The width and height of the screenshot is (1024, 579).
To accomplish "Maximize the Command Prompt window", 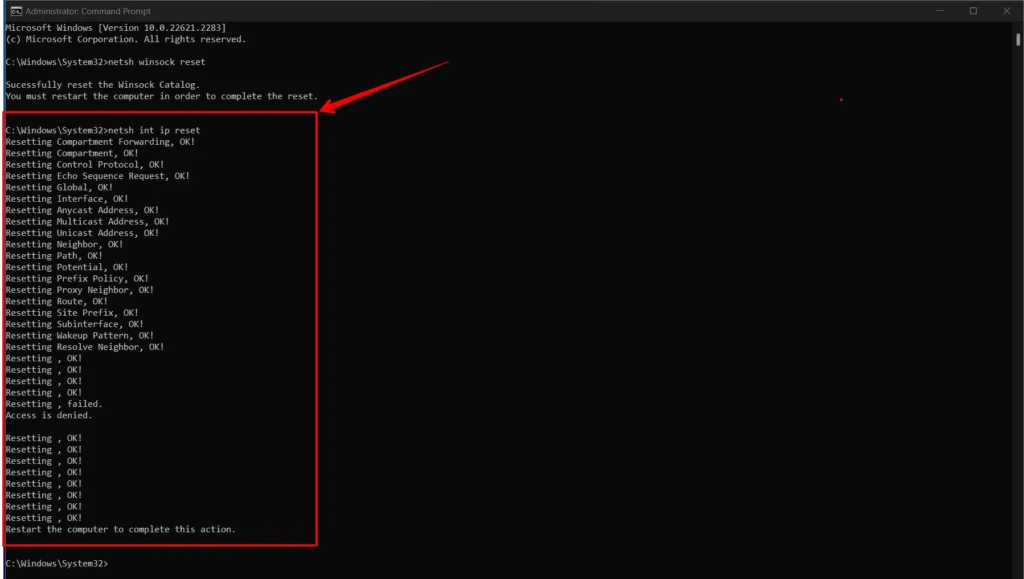I will (973, 11).
